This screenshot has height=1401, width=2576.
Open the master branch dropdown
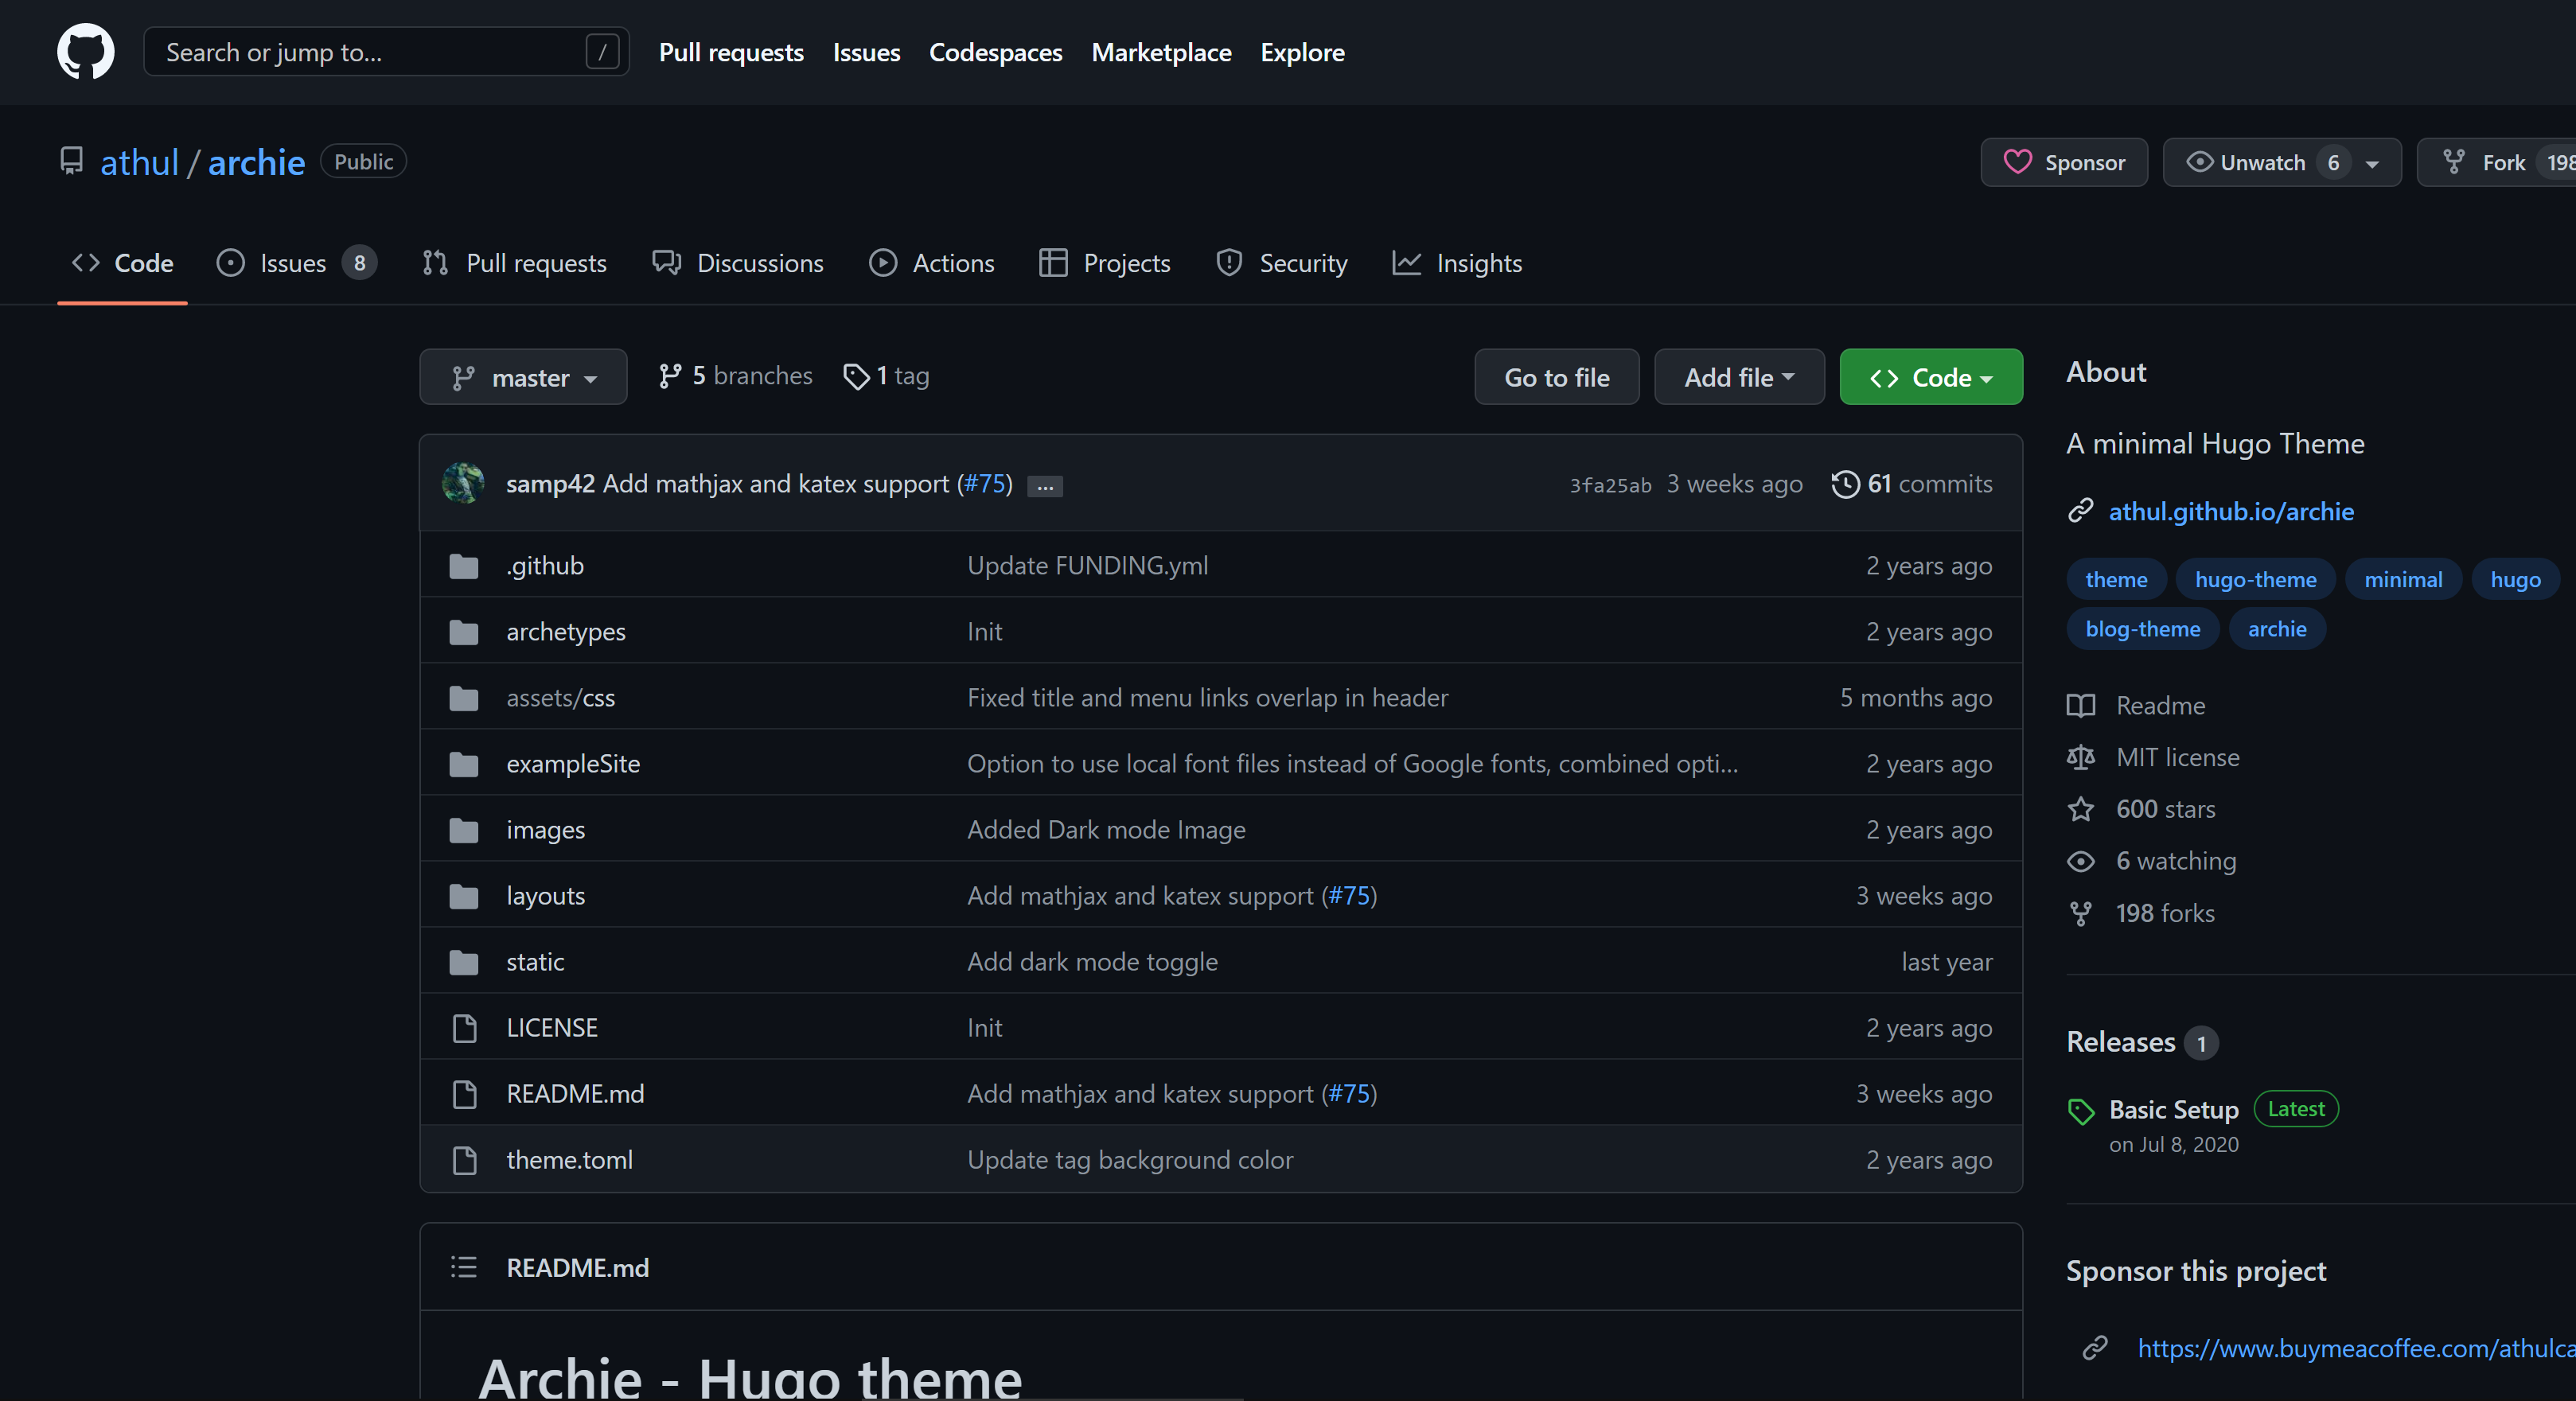(523, 377)
